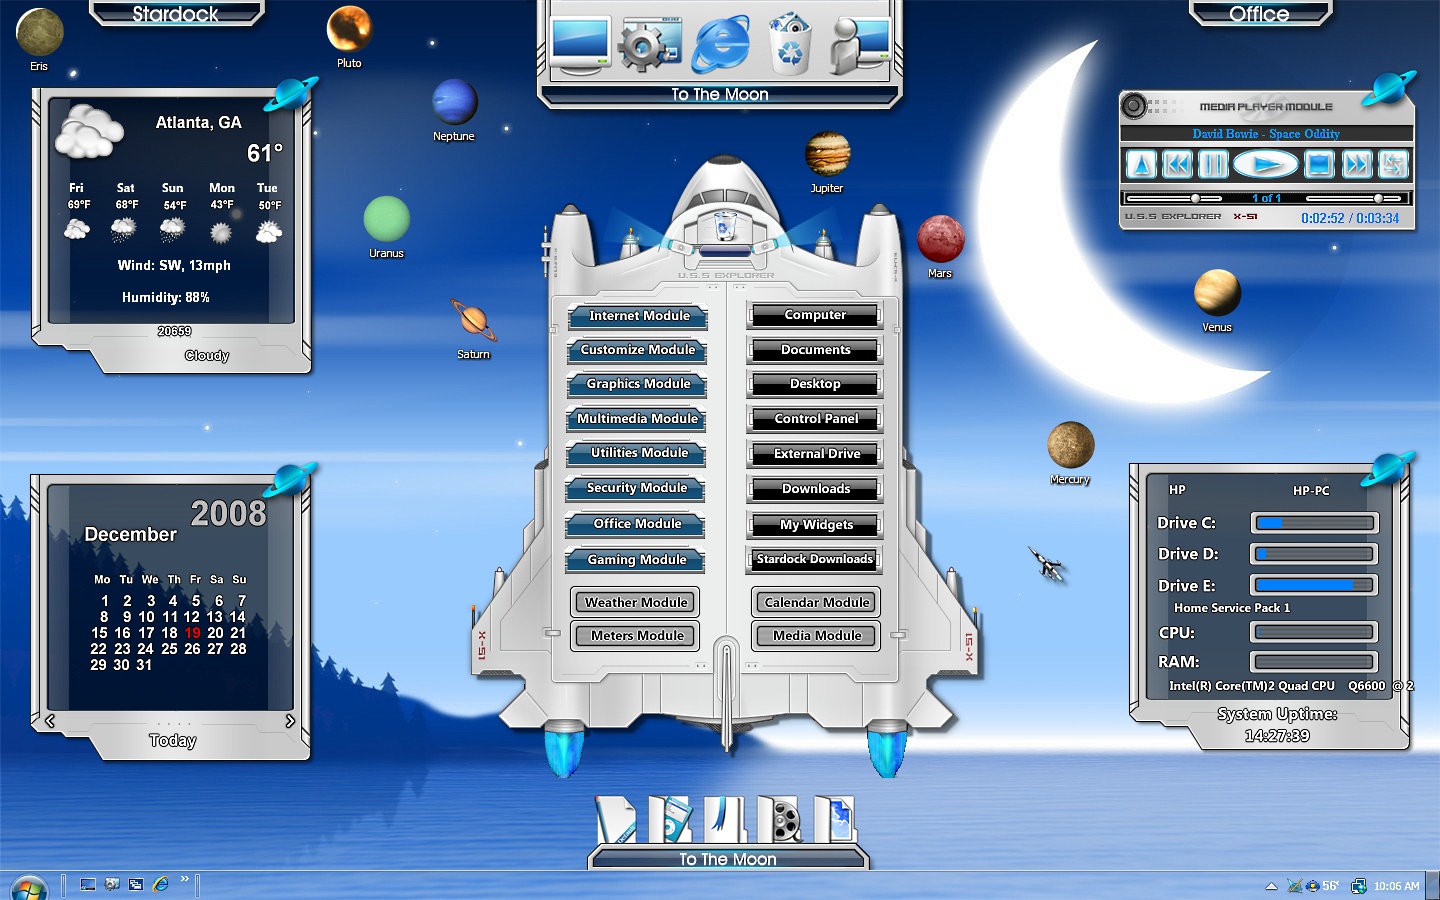Click the Drive E usage bar
The image size is (1440, 900).
pos(1314,585)
